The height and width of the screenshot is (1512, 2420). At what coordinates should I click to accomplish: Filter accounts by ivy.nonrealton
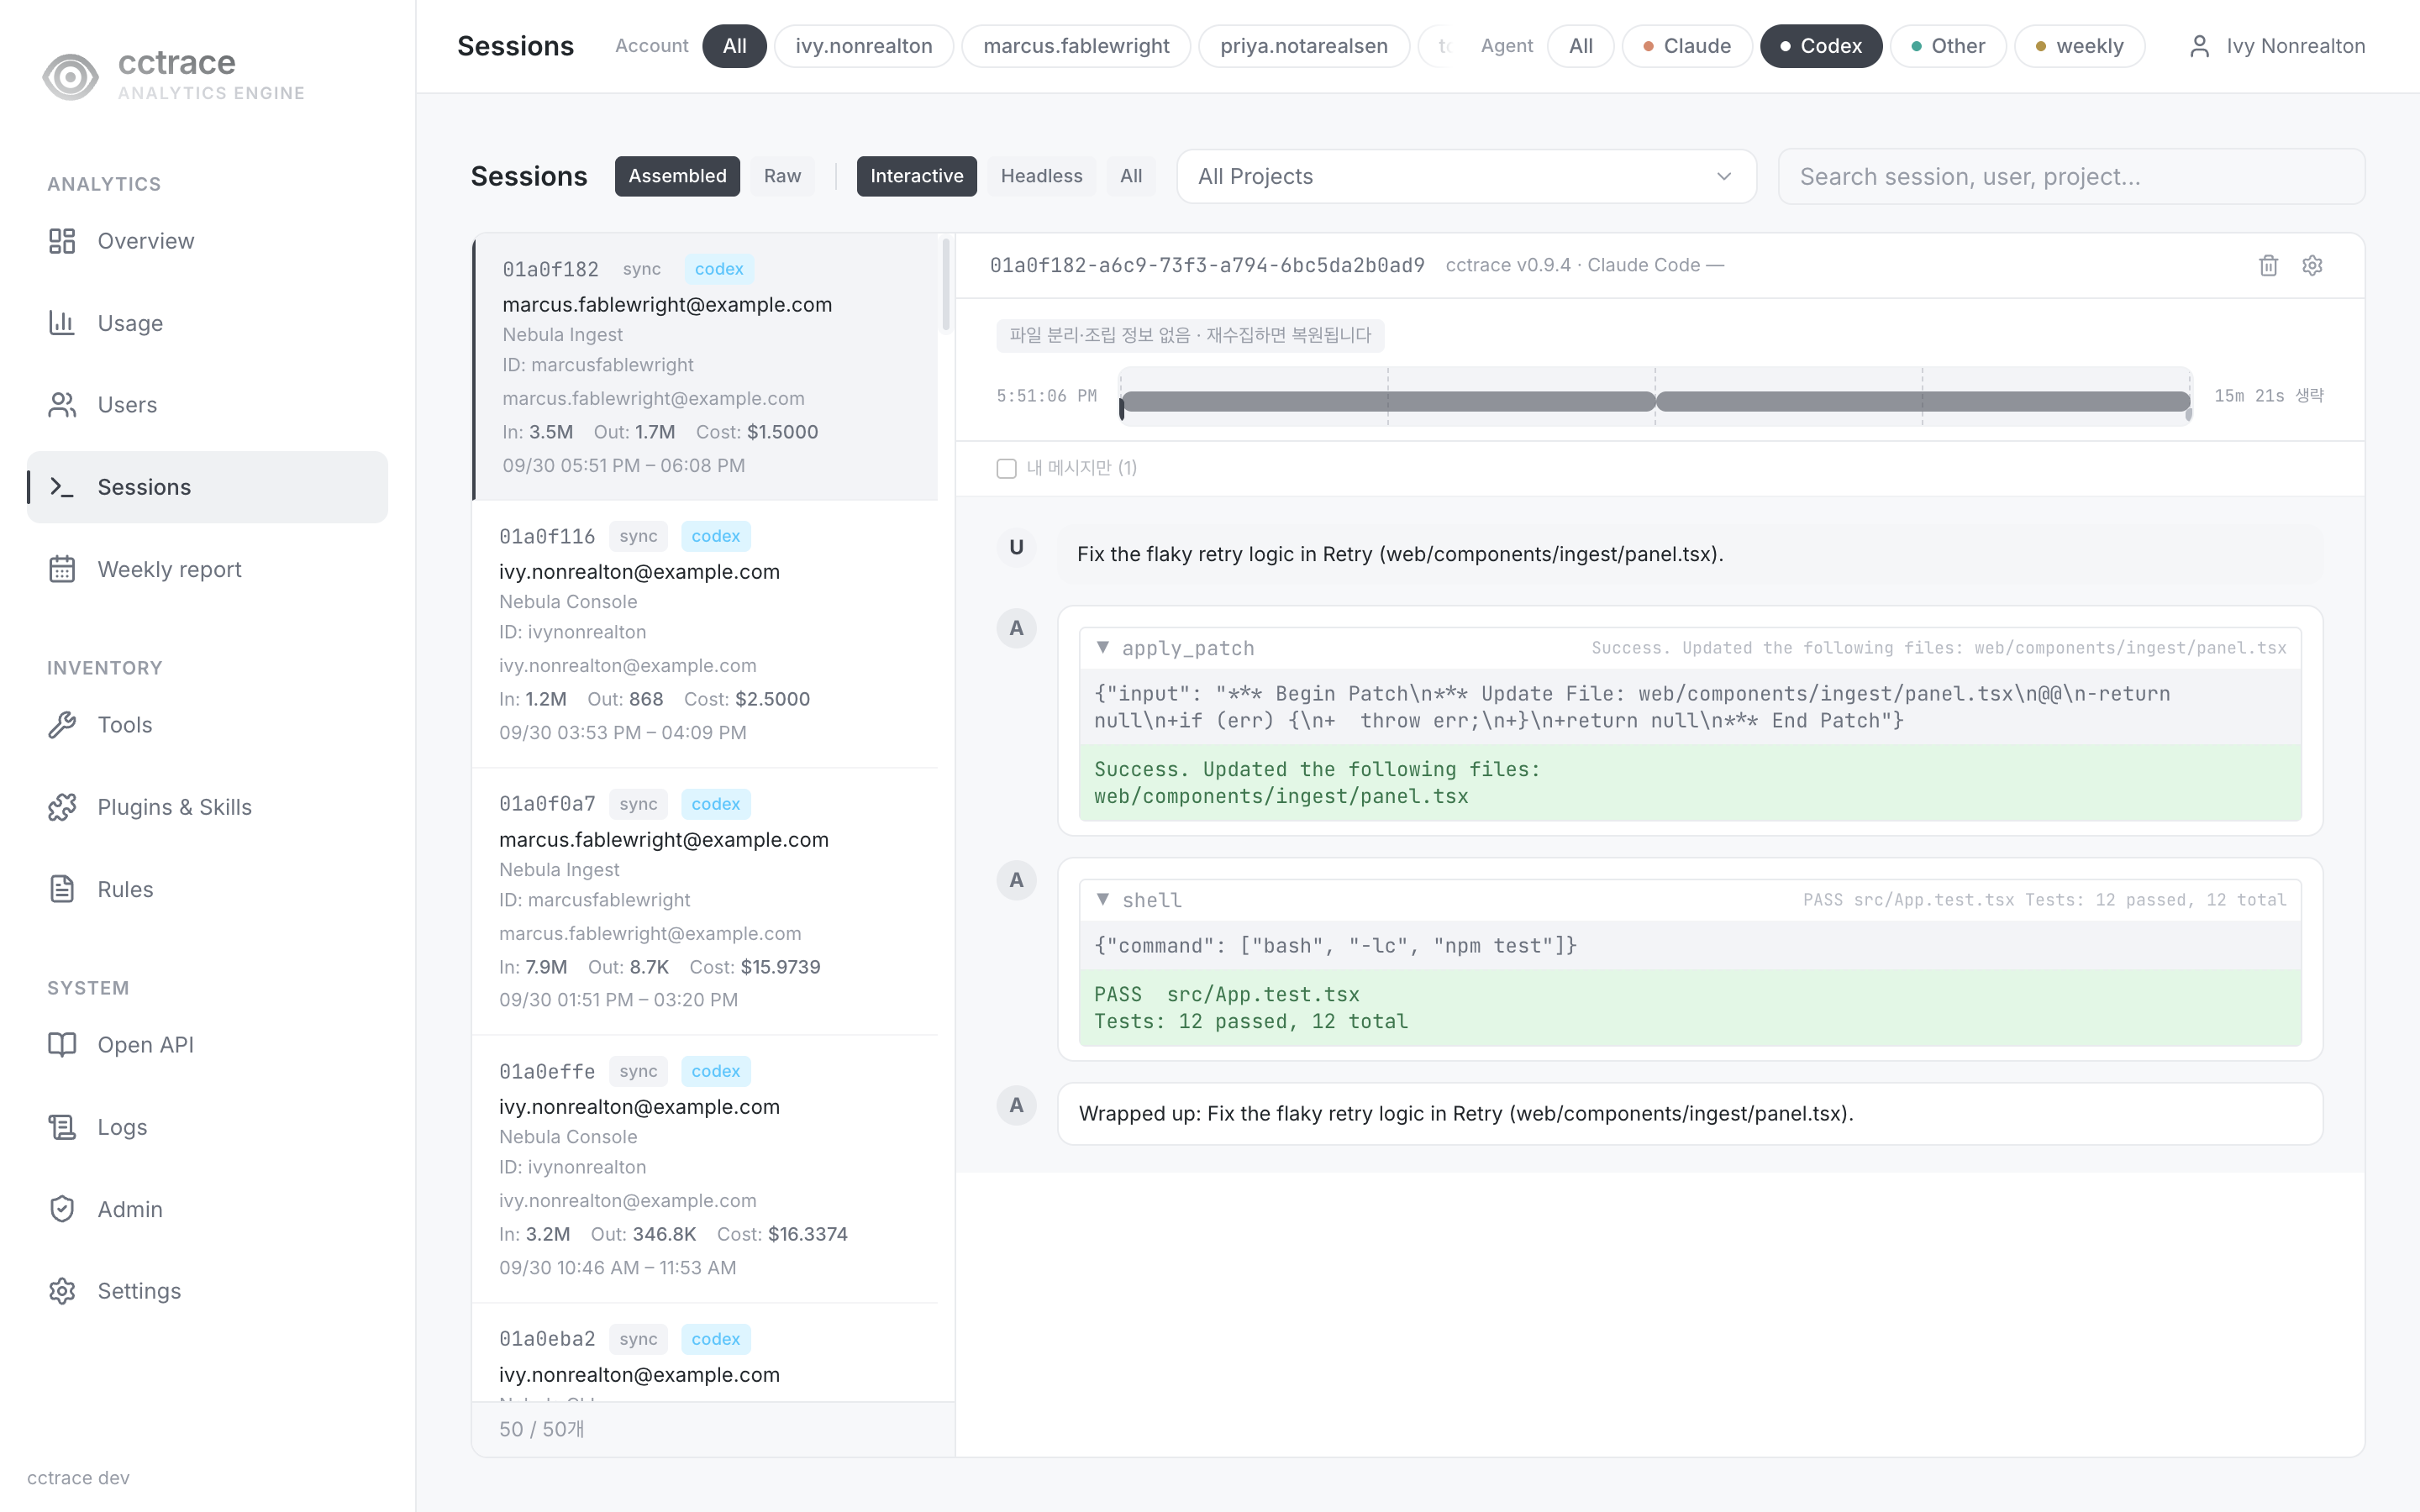coord(864,46)
